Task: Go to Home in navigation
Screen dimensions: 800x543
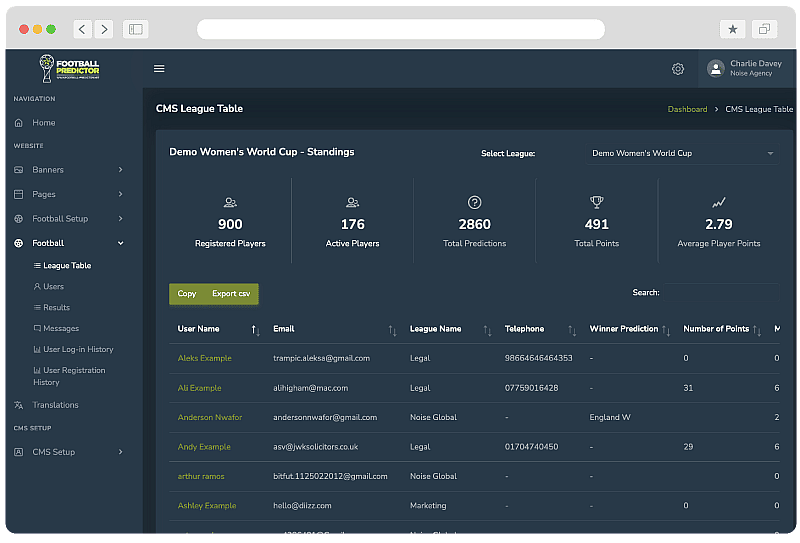Action: (44, 122)
